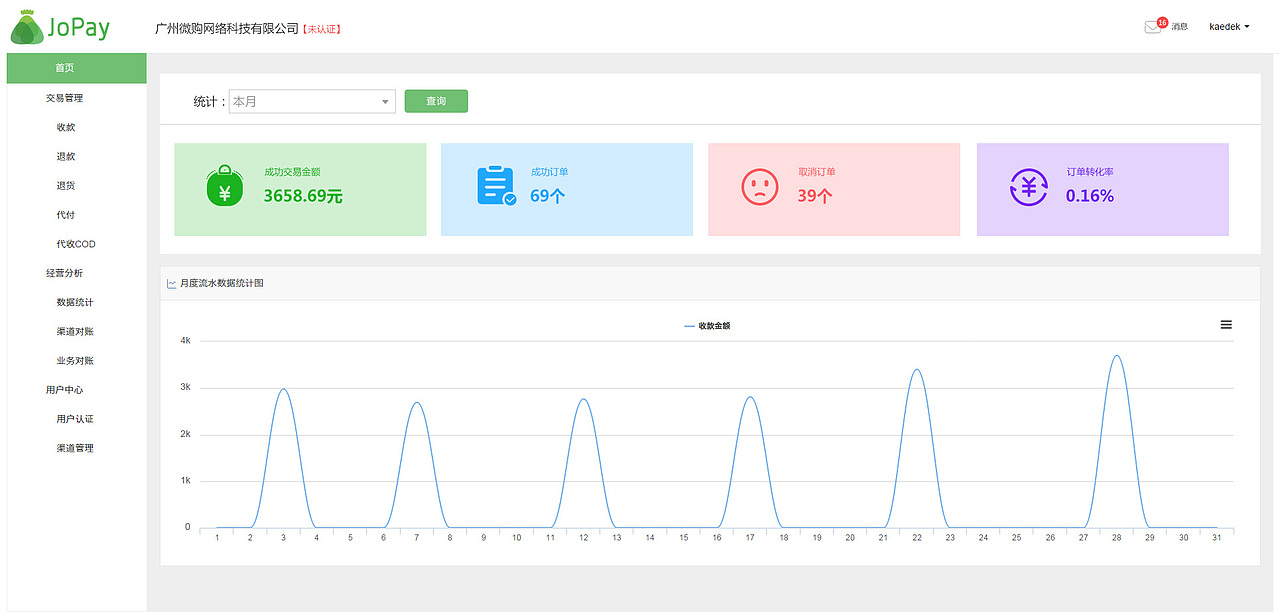The width and height of the screenshot is (1280, 612).
Task: Click the chart peak at day 17
Action: coord(750,397)
